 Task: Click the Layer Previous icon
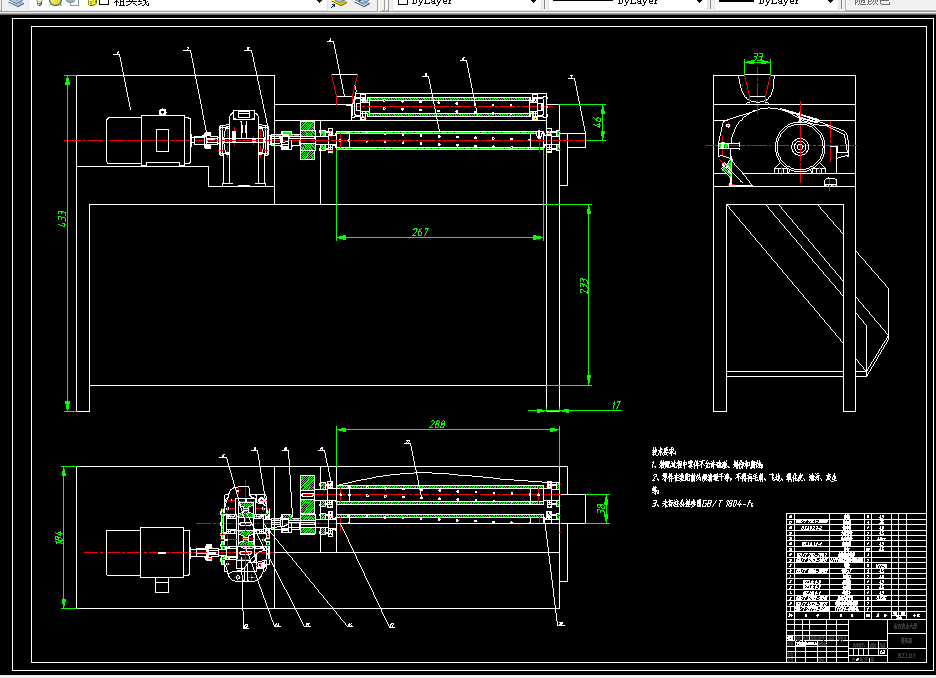coord(362,2)
